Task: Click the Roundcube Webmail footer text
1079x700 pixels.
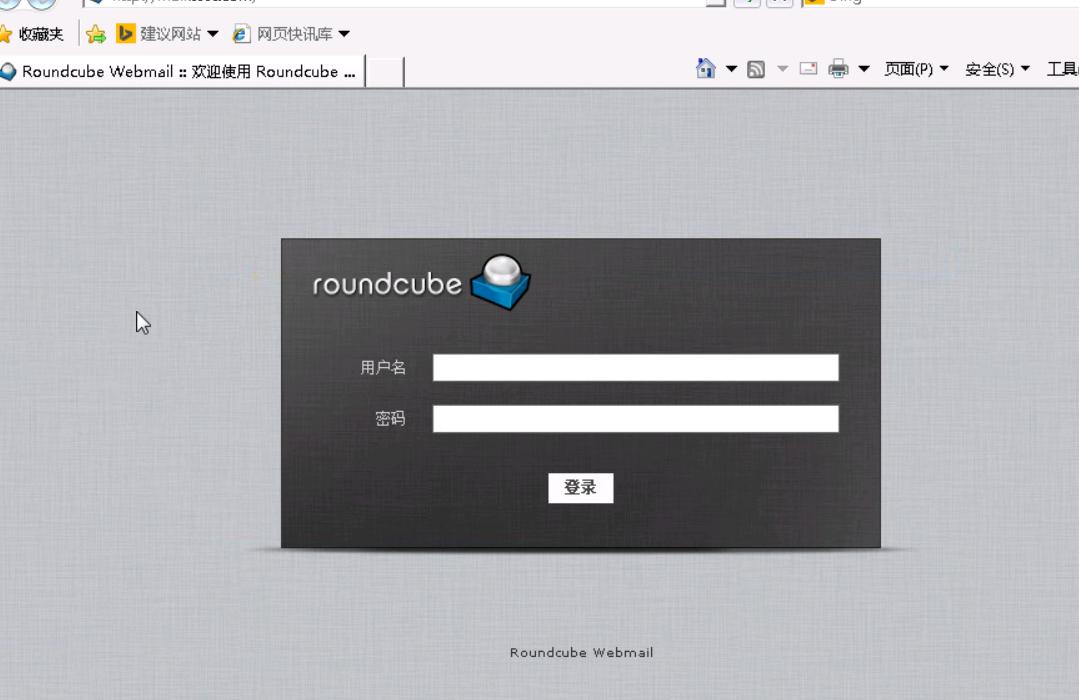Action: (x=581, y=653)
